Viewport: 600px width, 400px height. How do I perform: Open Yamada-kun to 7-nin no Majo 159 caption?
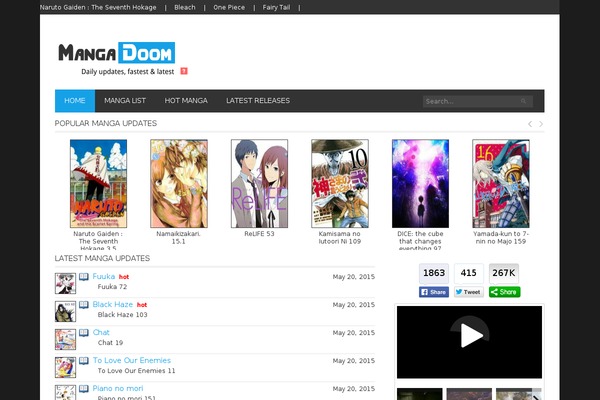pos(501,238)
